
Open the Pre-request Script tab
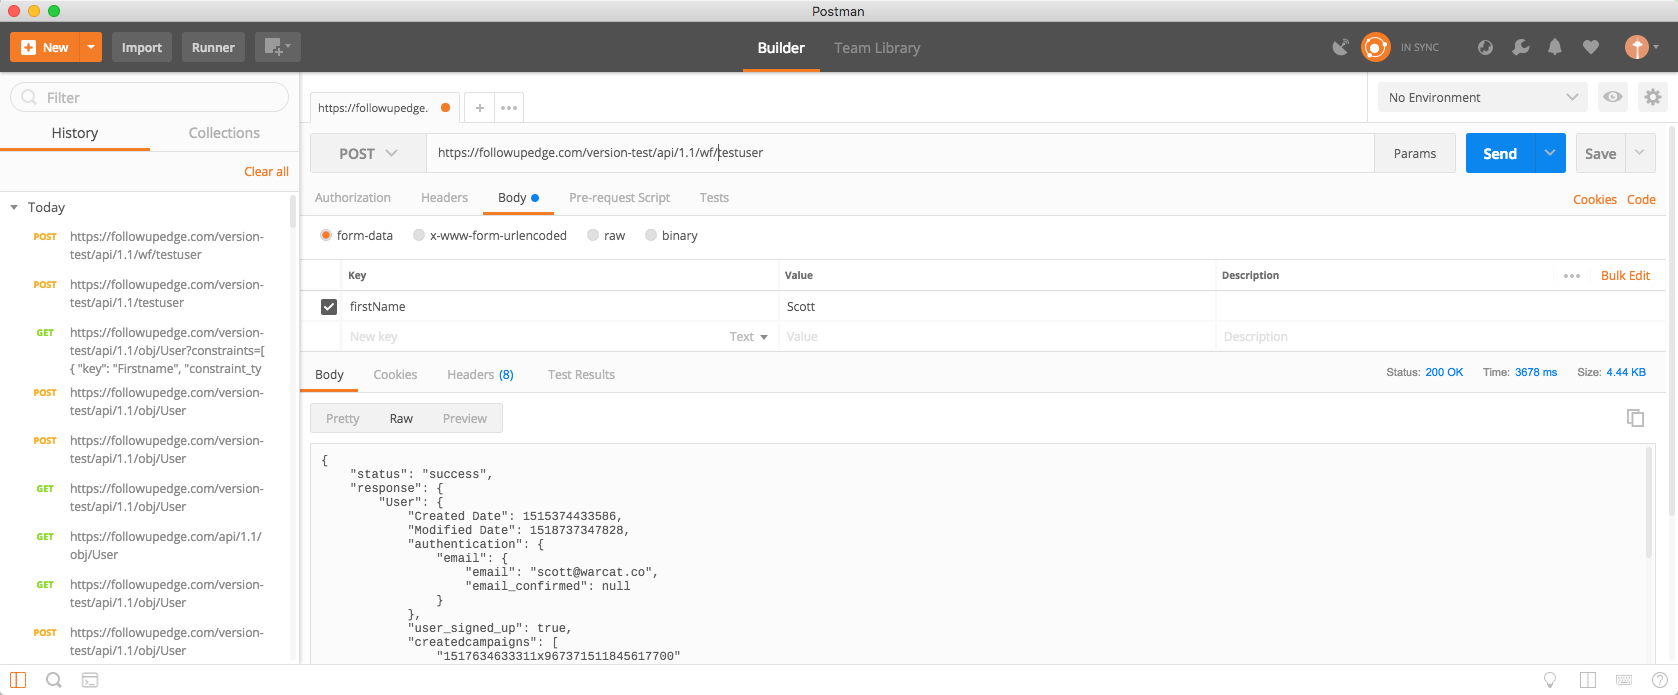pos(619,198)
